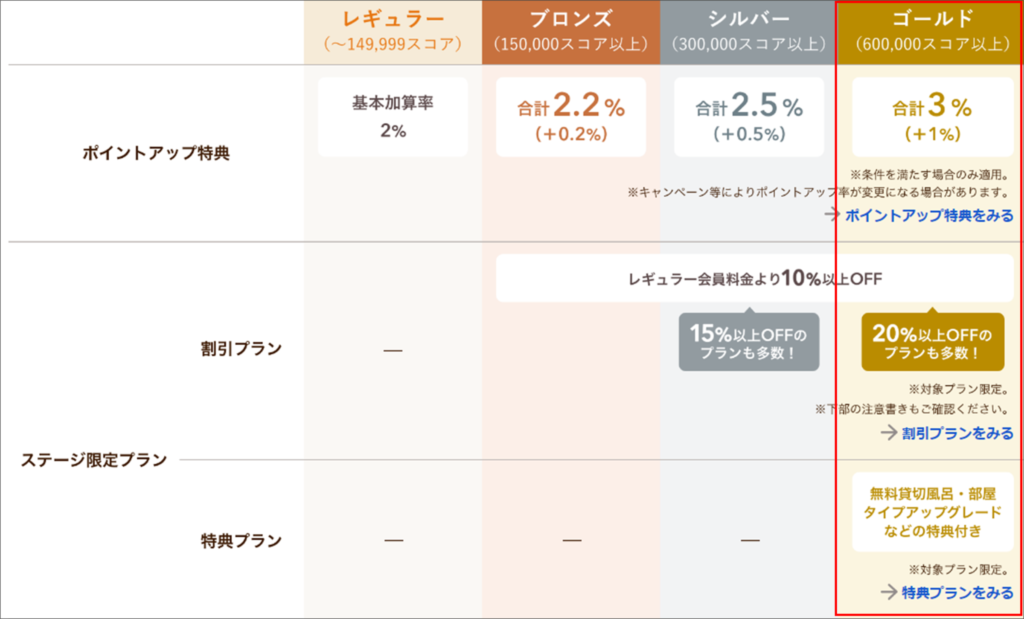Select the シルバー stage header

(x=749, y=32)
